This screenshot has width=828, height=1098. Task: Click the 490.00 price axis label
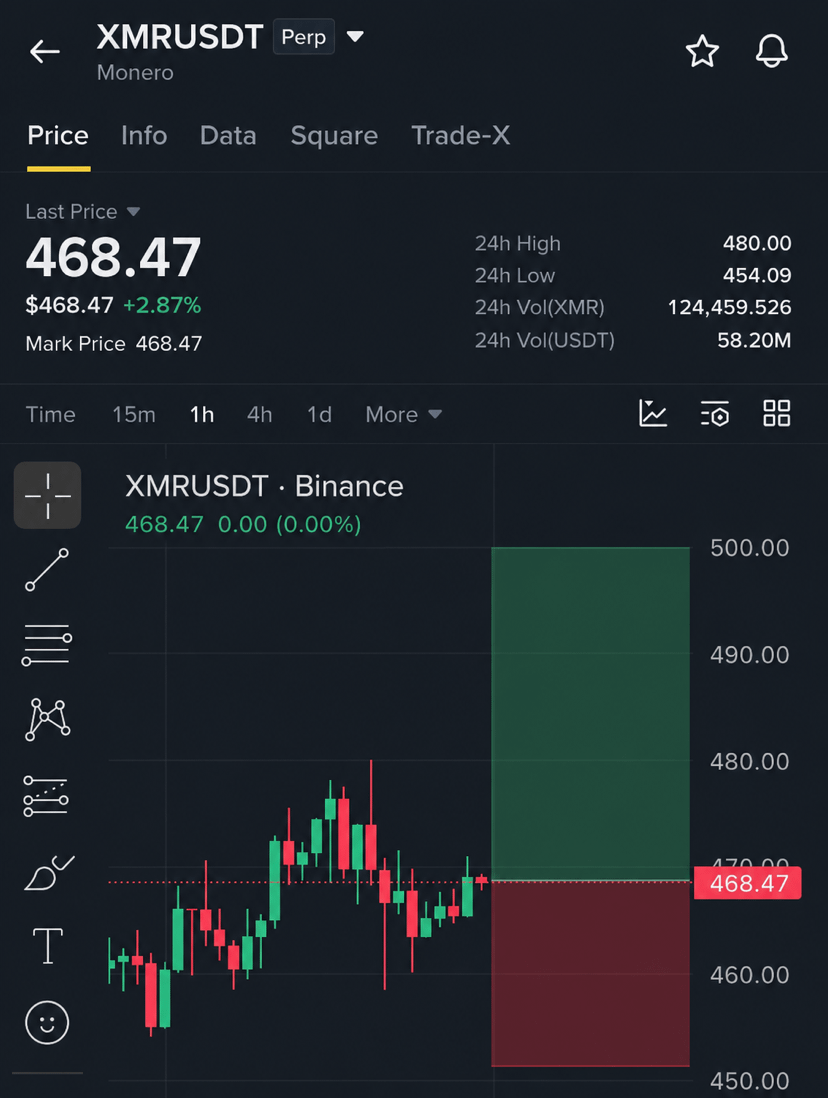coord(750,655)
